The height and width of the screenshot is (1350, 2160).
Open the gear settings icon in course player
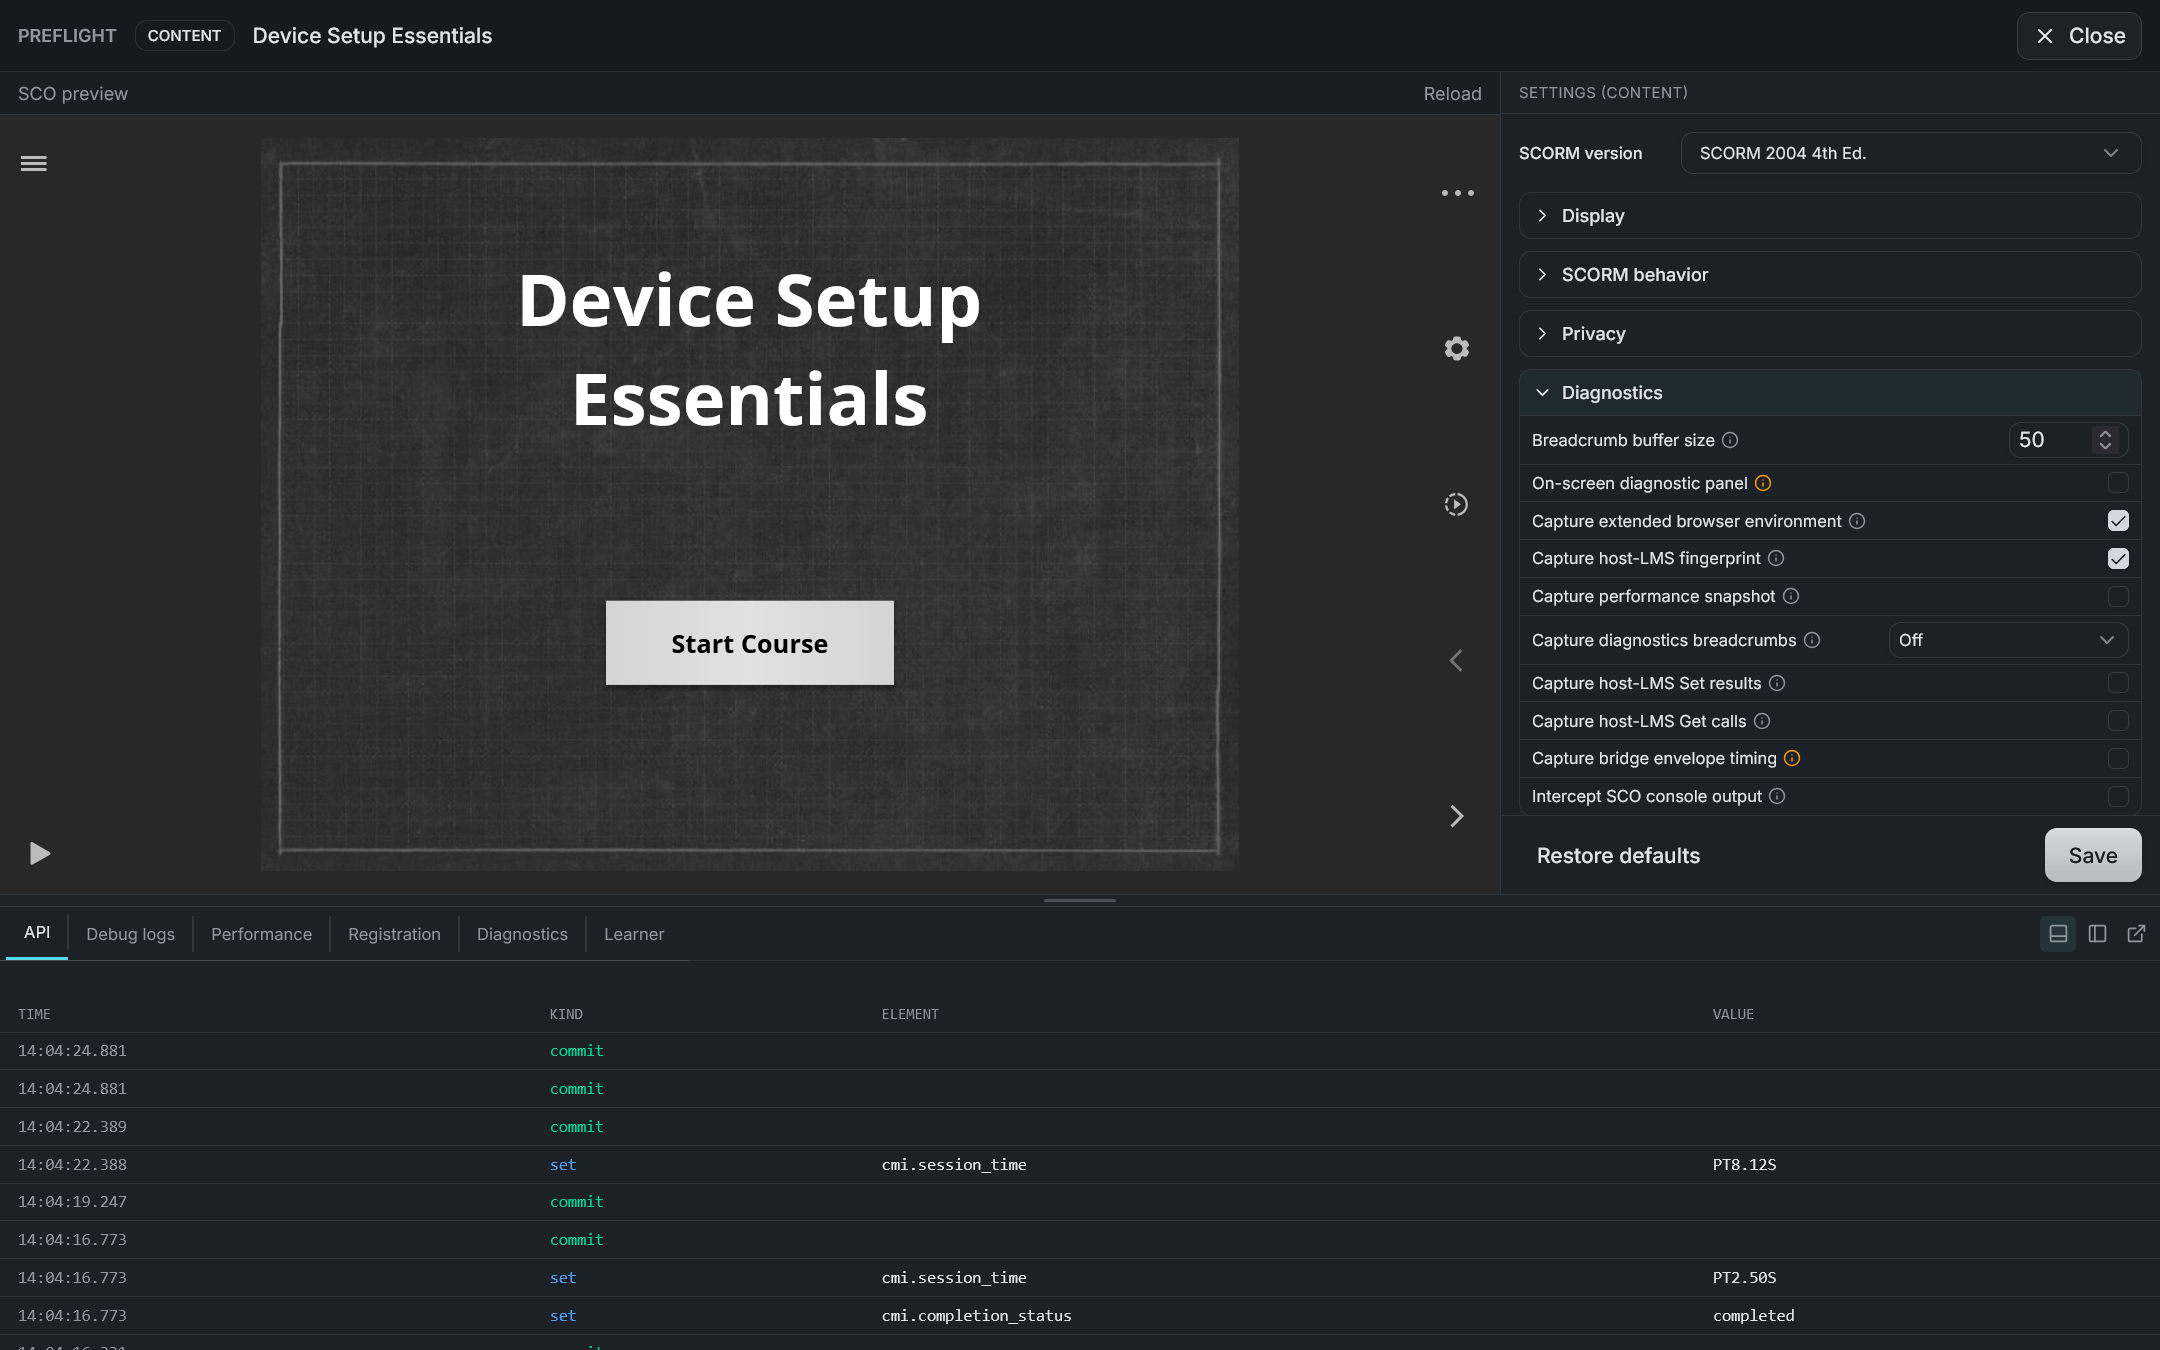point(1457,349)
